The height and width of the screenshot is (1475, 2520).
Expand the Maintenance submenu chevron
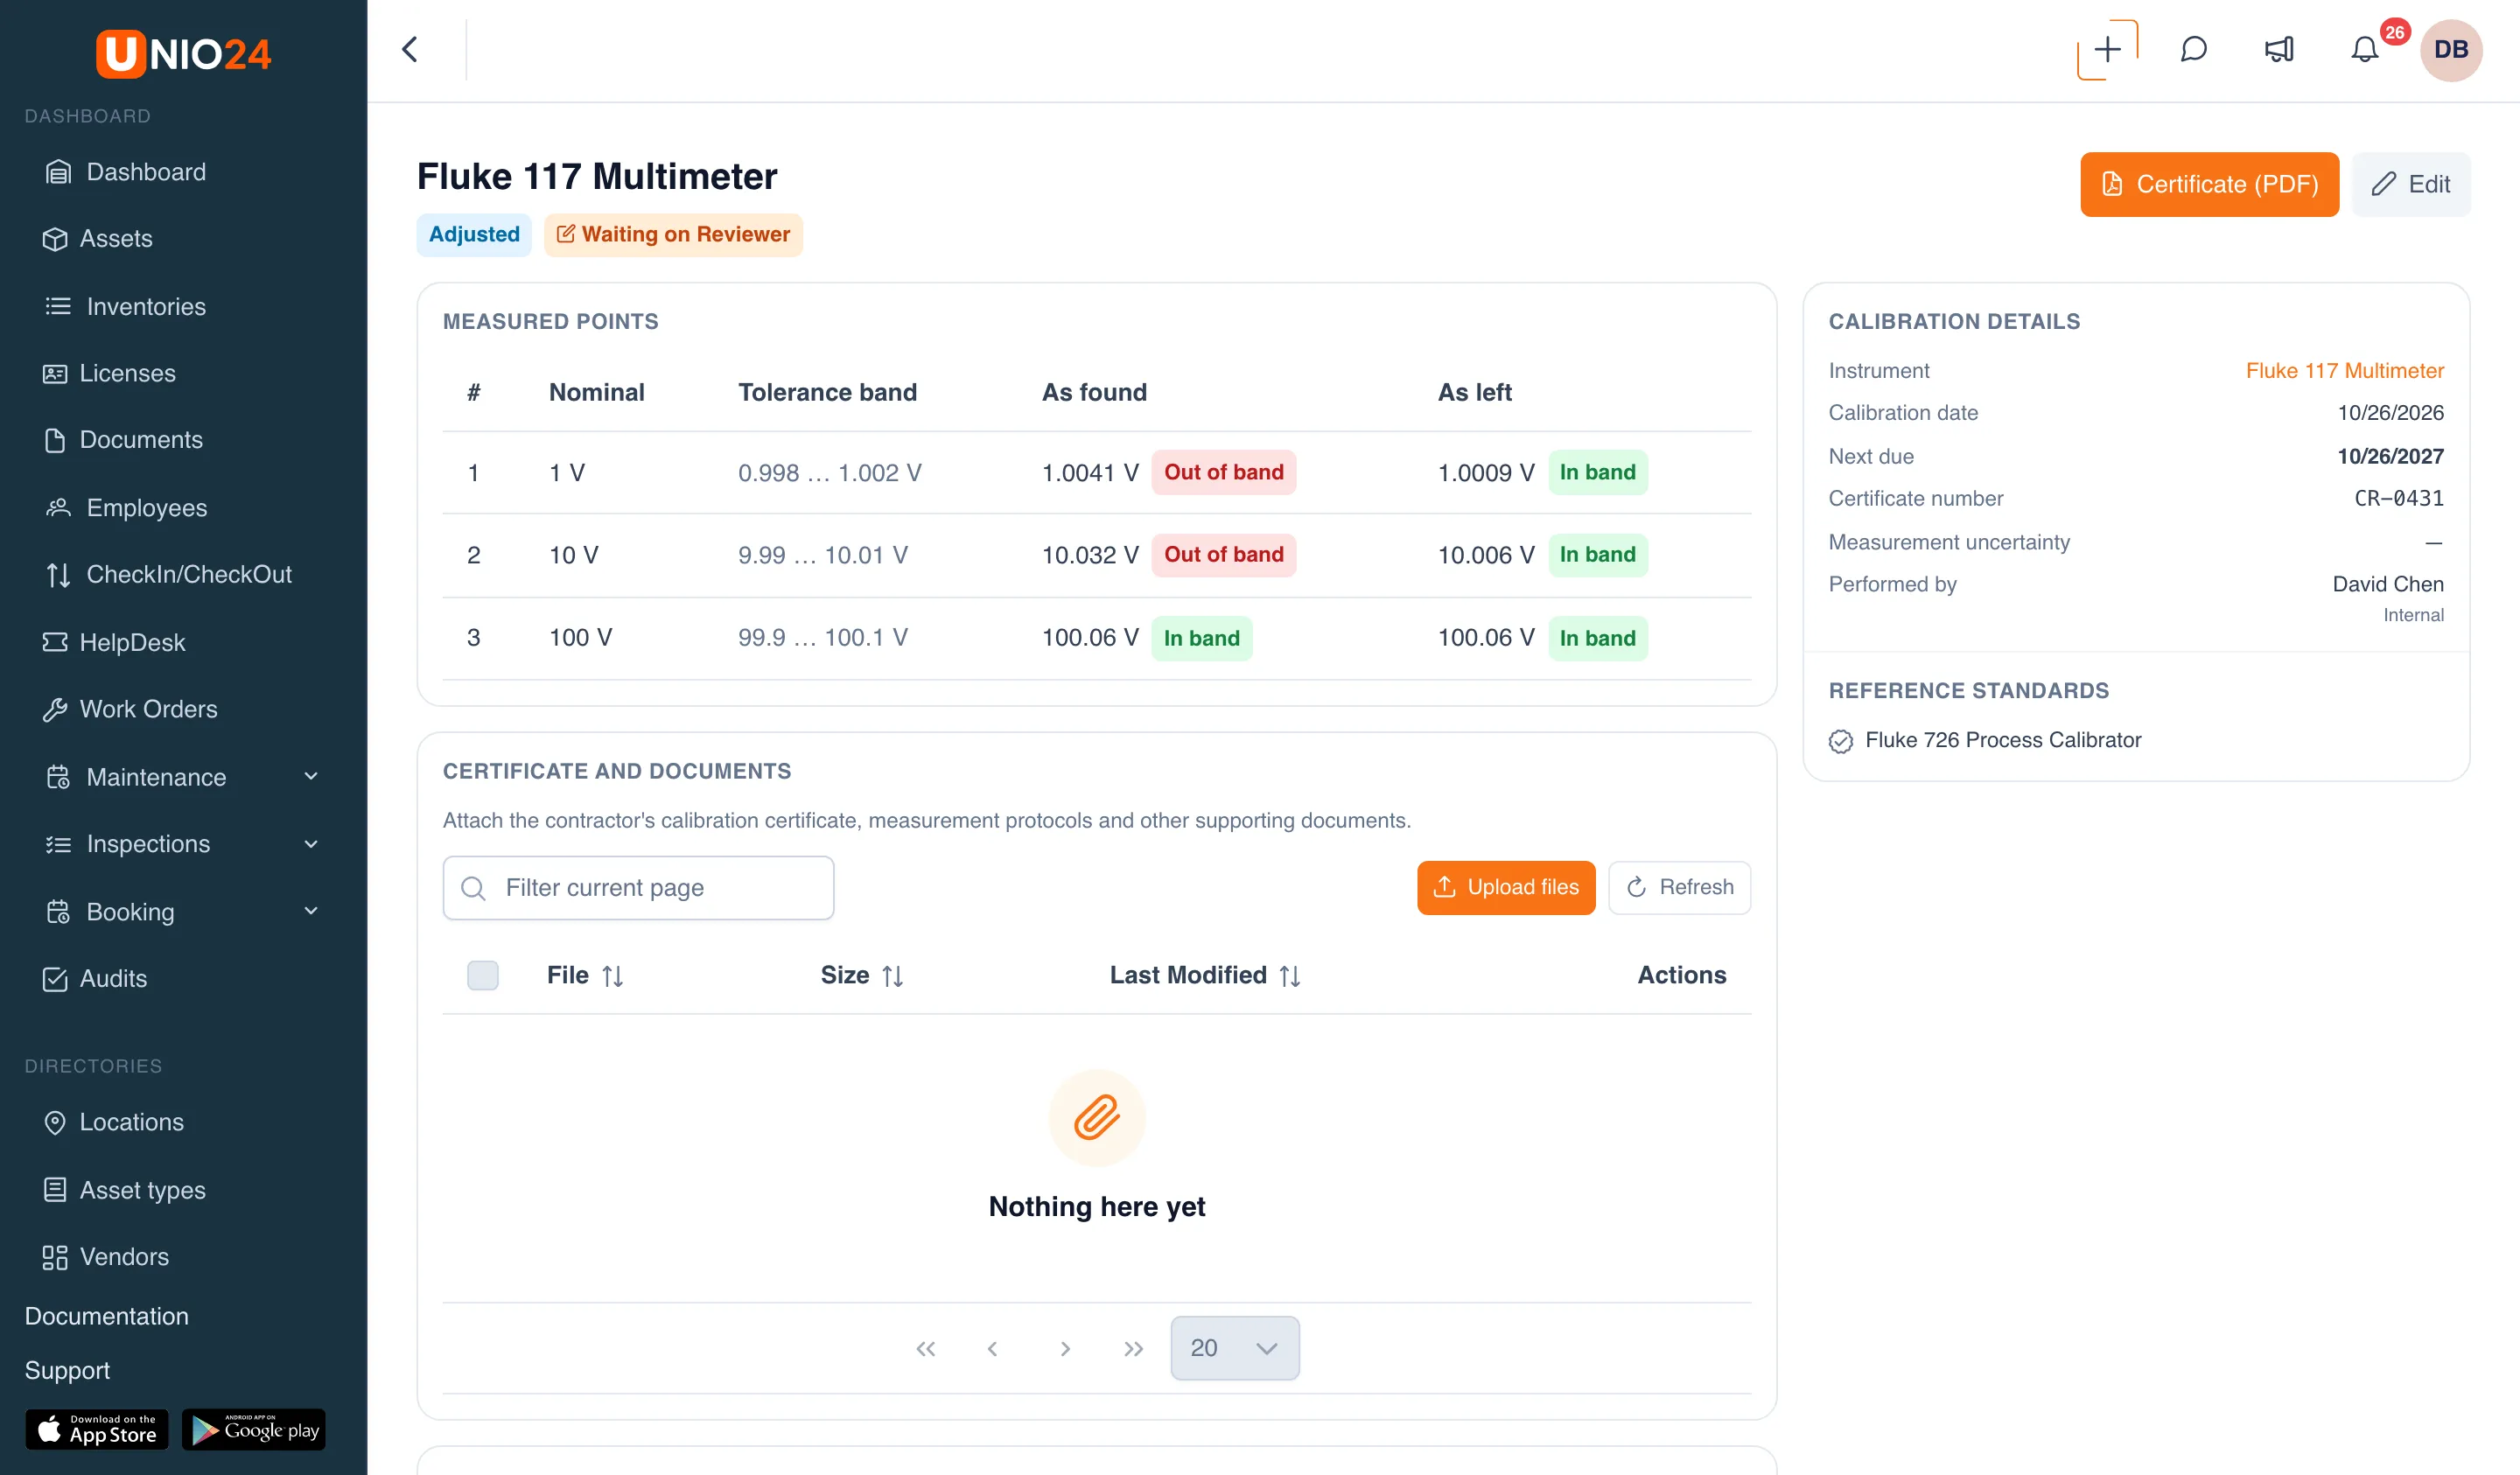(x=311, y=777)
